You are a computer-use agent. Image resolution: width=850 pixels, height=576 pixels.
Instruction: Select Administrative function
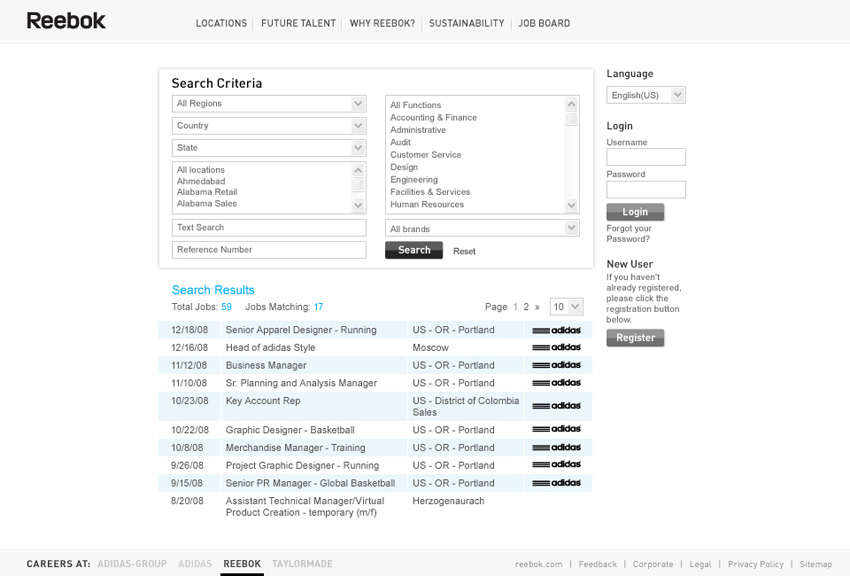click(418, 130)
